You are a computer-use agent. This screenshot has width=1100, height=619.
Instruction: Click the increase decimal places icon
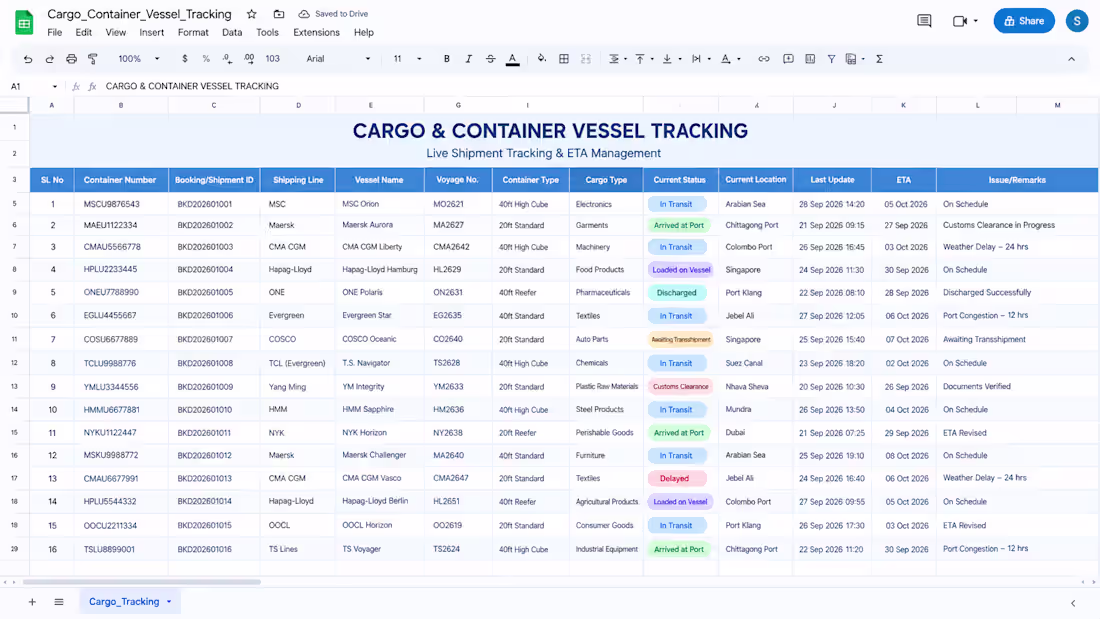tap(249, 59)
